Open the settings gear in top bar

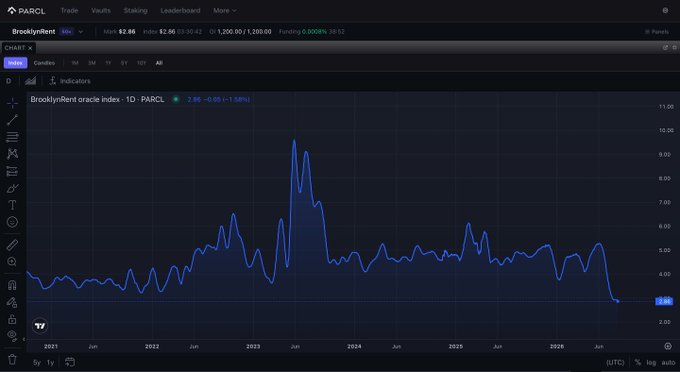point(665,10)
